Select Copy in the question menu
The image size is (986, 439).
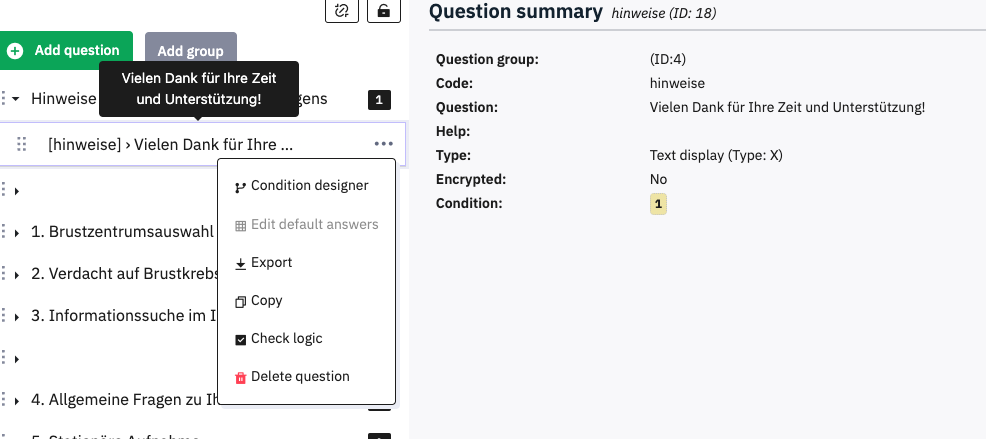pos(266,301)
